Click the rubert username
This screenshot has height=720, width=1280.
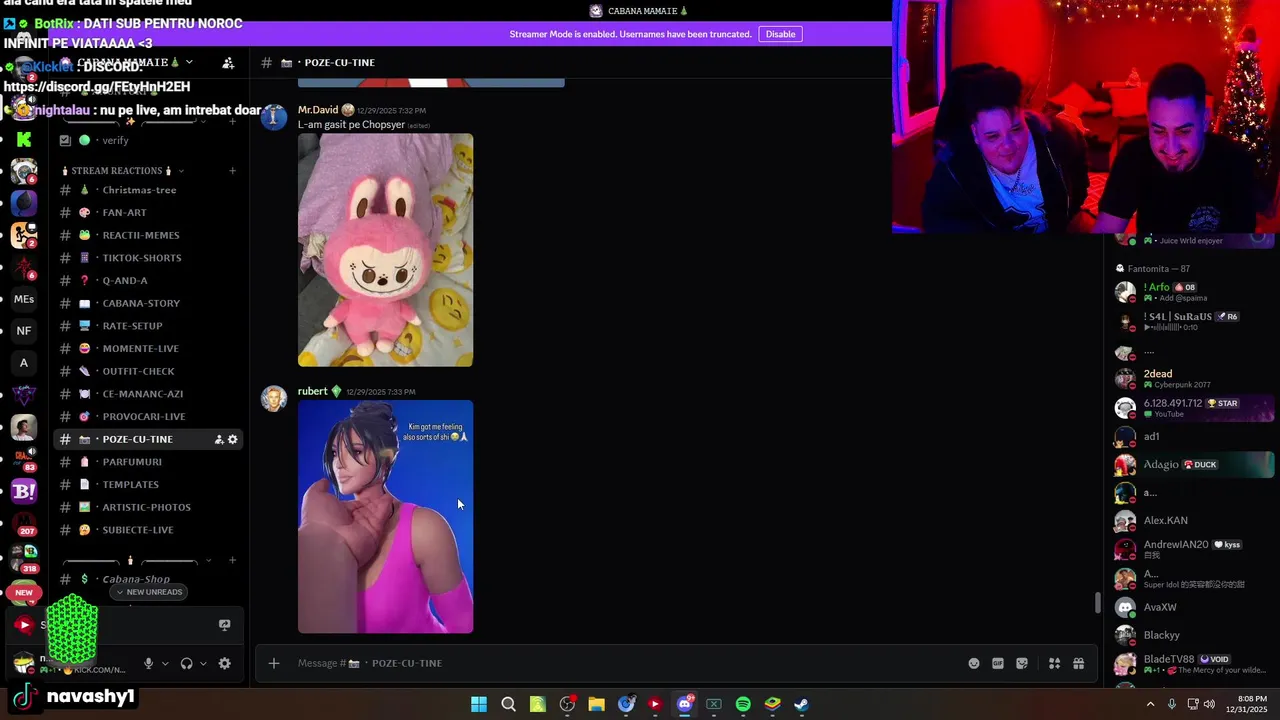pos(312,391)
